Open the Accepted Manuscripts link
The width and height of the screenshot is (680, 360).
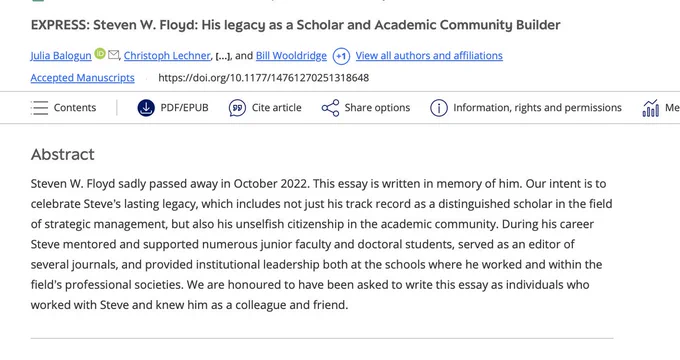pos(82,78)
